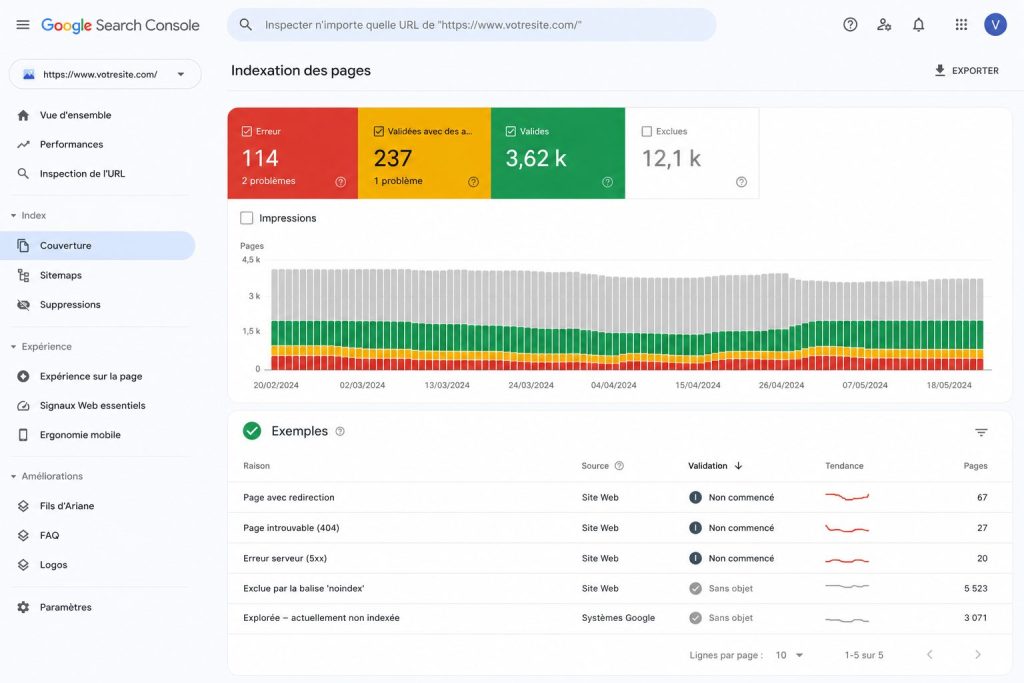Viewport: 1024px width, 683px height.
Task: Toggle the Impressions checkbox
Action: coord(247,218)
